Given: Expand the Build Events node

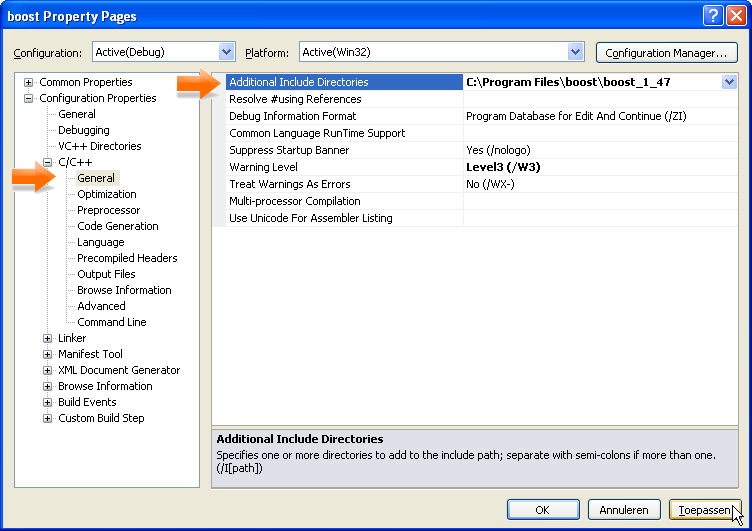Looking at the screenshot, I should 47,402.
